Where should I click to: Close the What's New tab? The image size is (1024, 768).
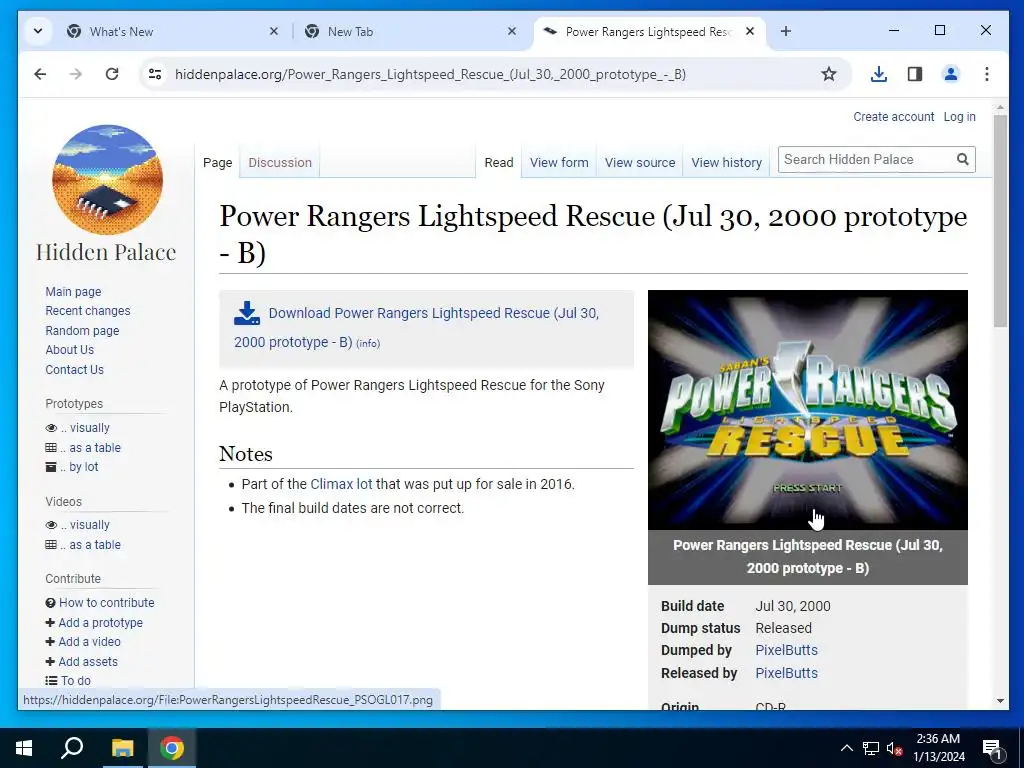tap(274, 31)
